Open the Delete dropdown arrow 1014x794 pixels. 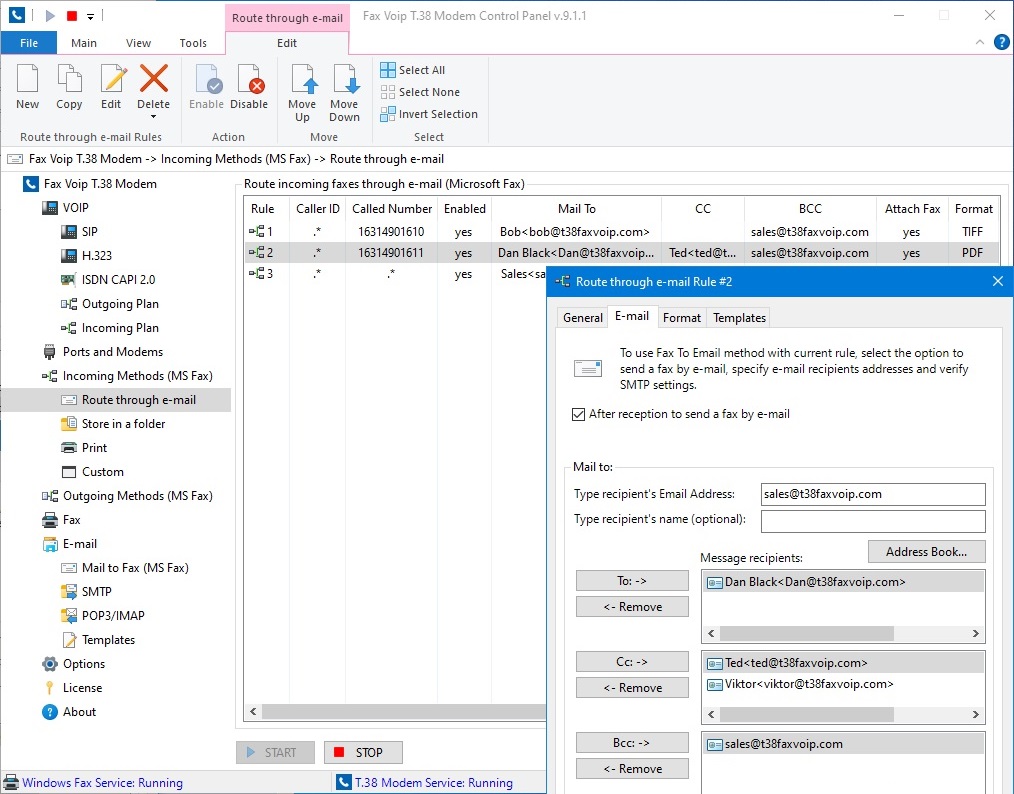point(153,117)
